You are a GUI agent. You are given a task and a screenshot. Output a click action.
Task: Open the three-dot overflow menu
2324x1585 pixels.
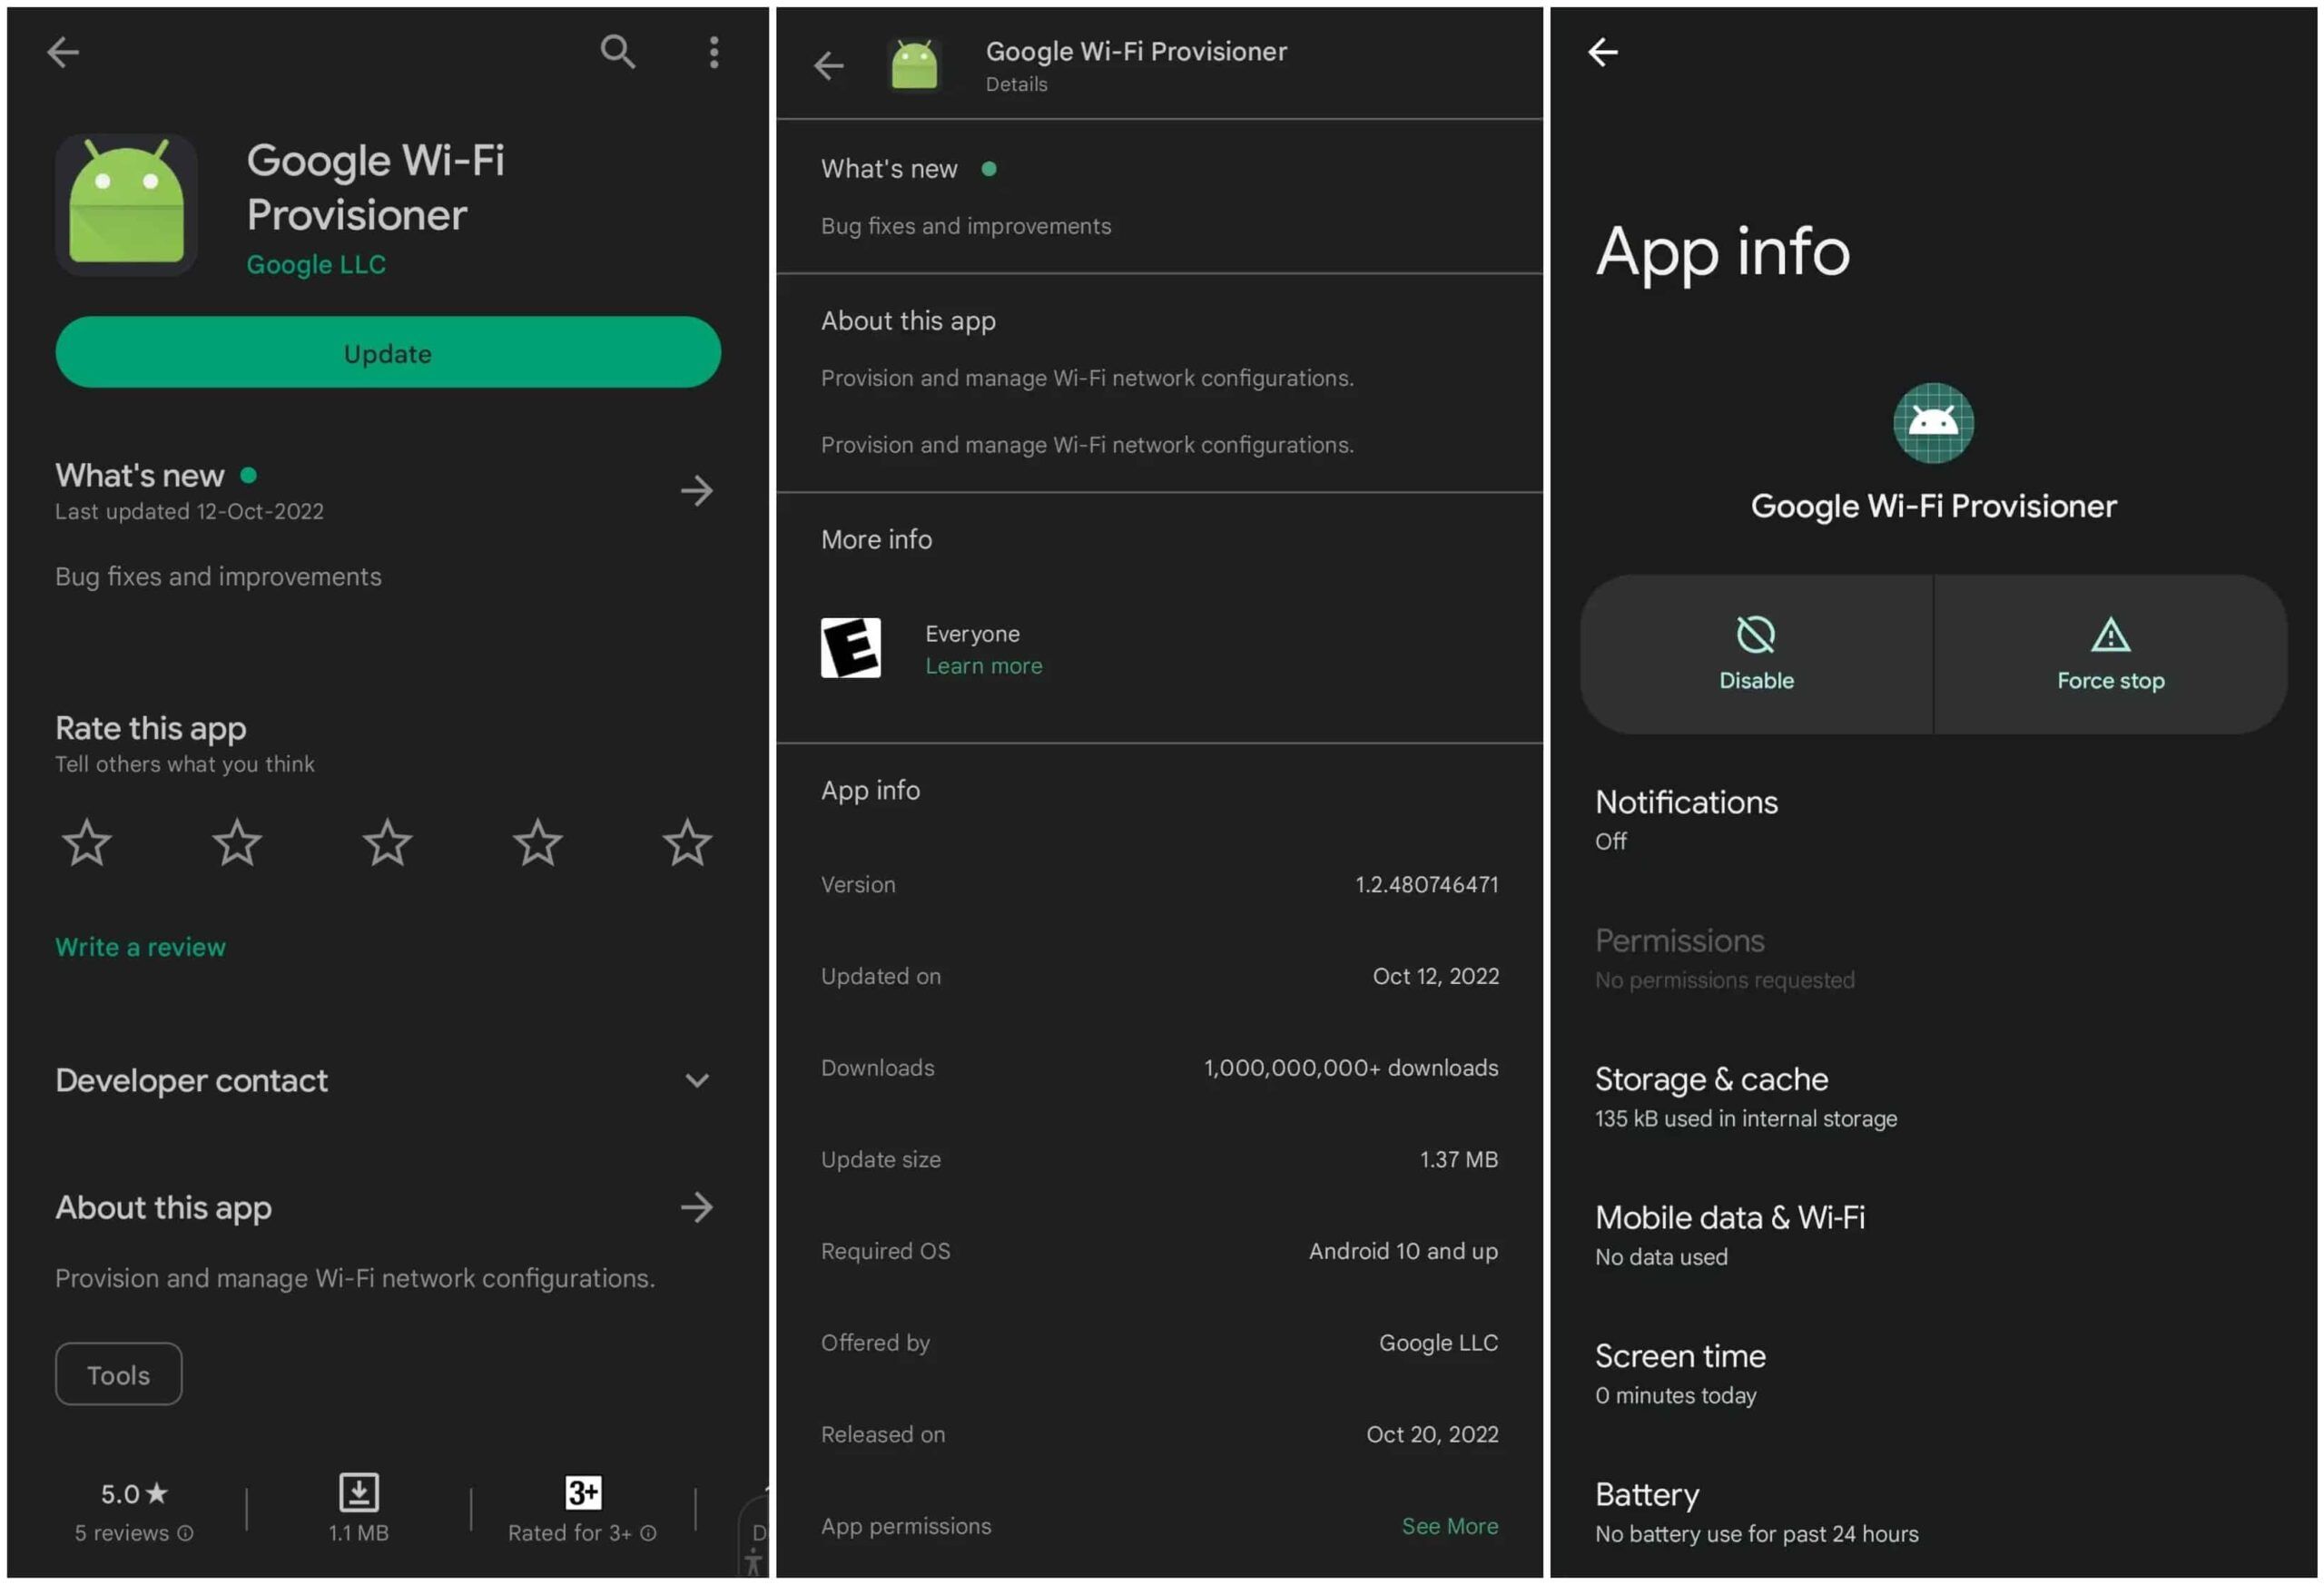pyautogui.click(x=713, y=52)
